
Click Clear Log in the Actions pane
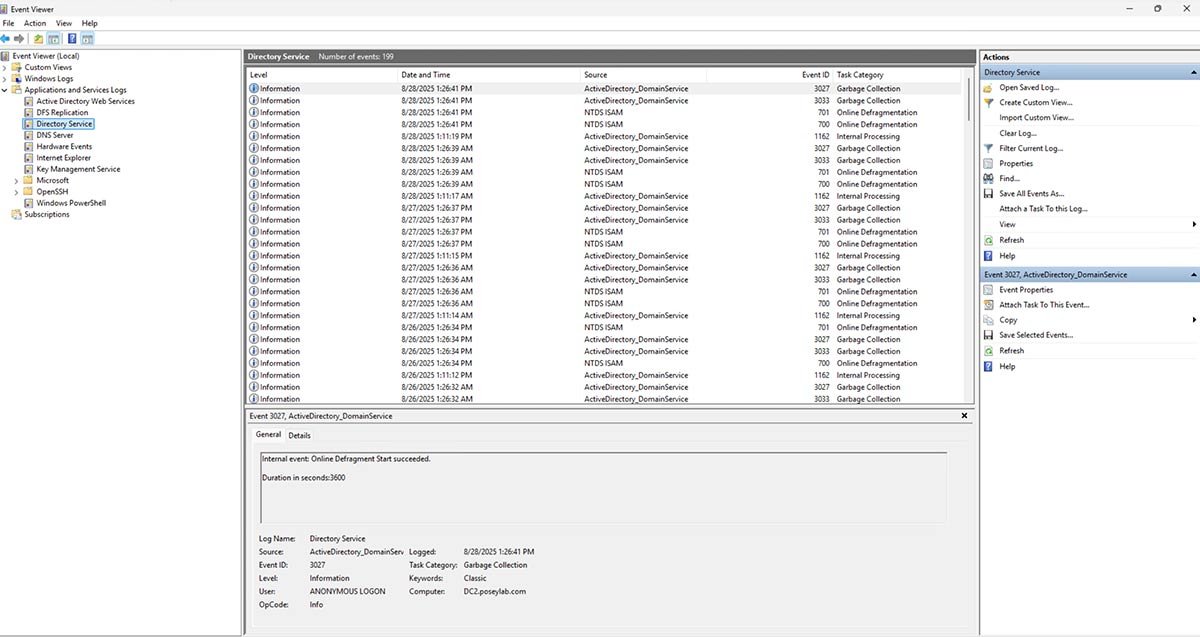point(1017,133)
